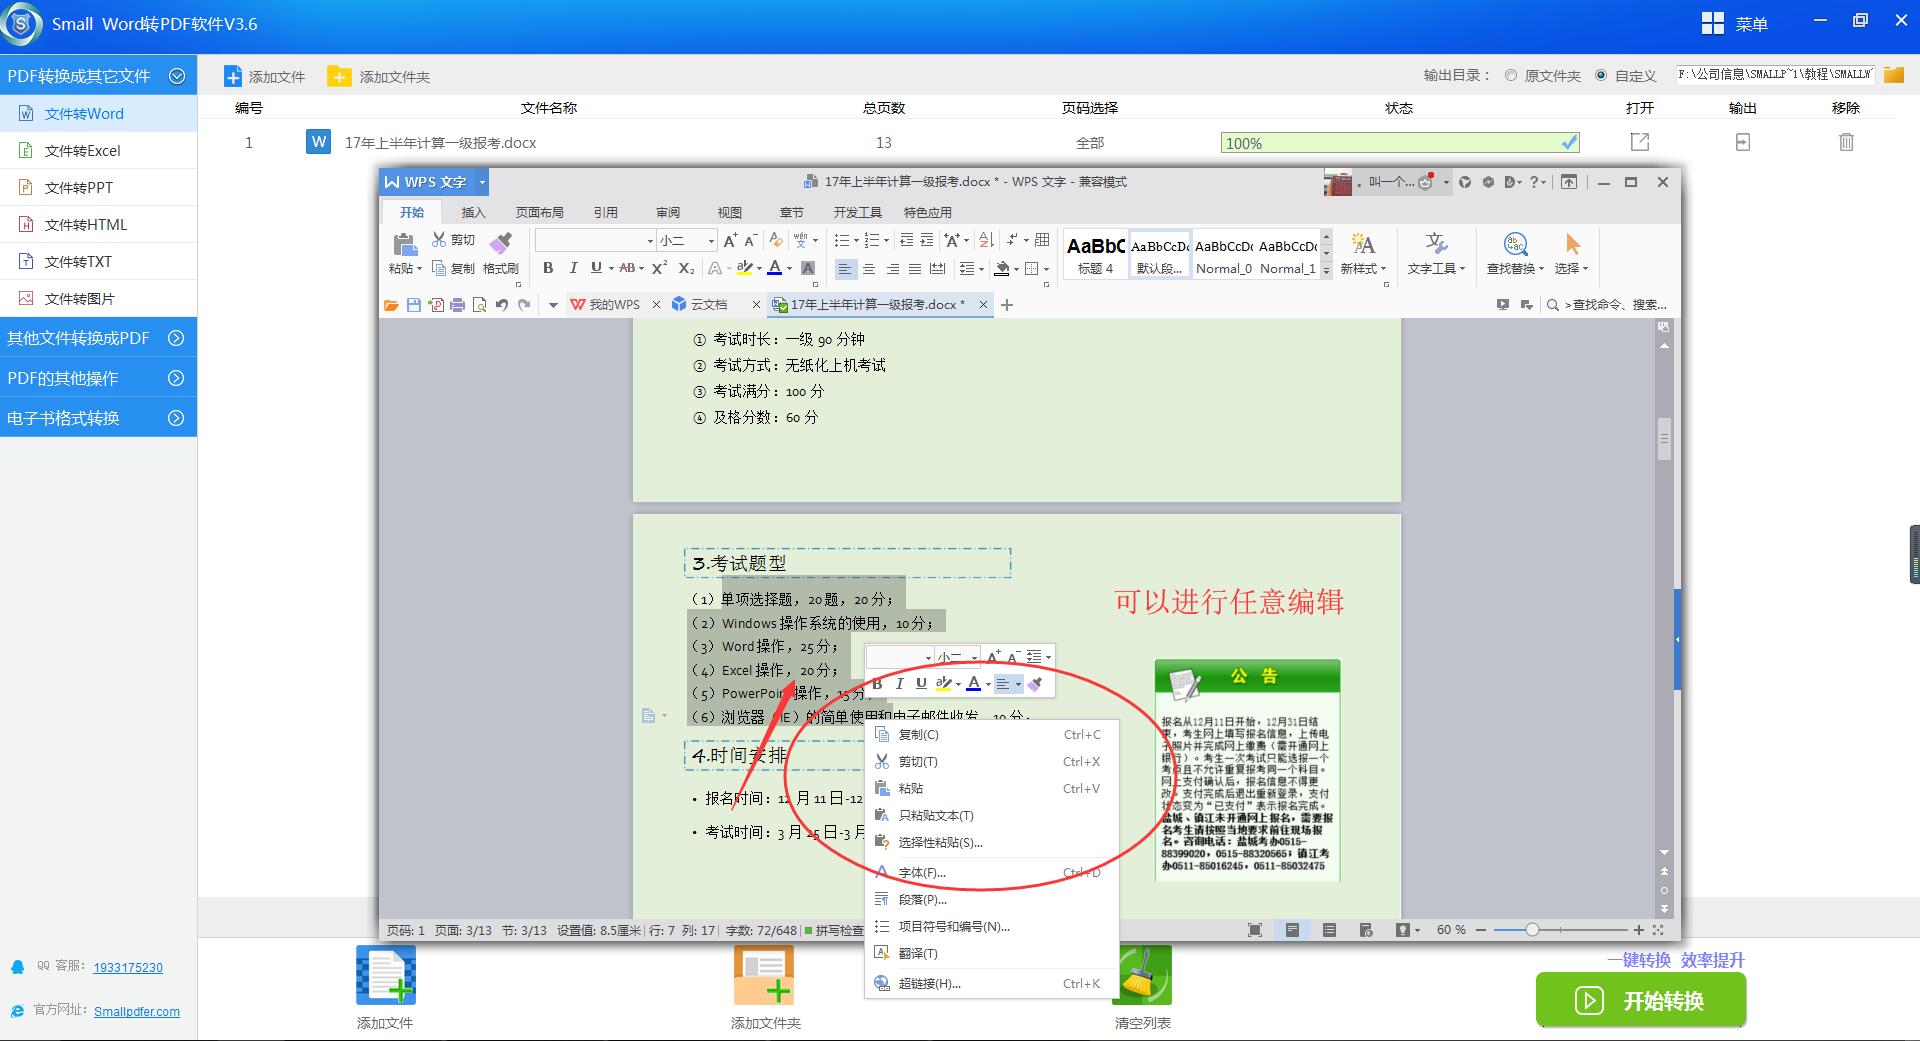
Task: Open the 粘贴 dropdown arrow
Action: click(419, 269)
